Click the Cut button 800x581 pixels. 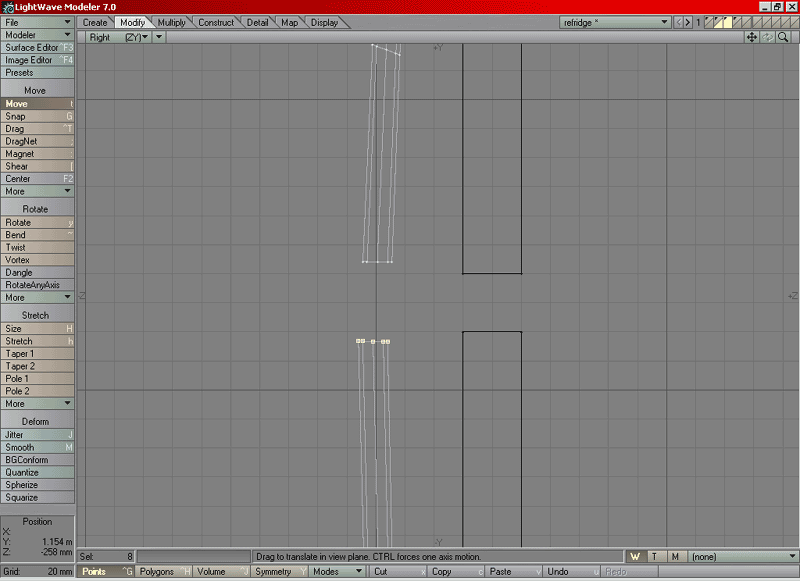pyautogui.click(x=397, y=571)
